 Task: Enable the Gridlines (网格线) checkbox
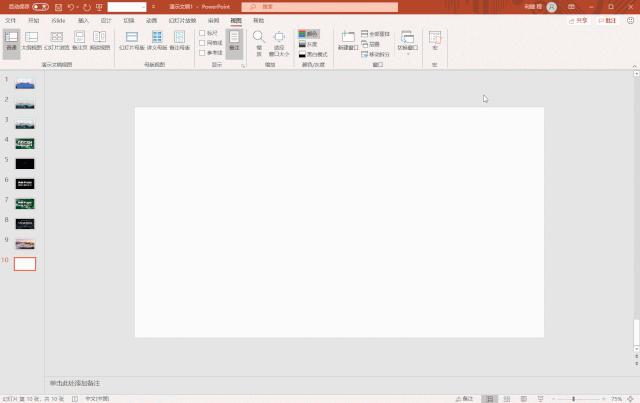[x=203, y=42]
